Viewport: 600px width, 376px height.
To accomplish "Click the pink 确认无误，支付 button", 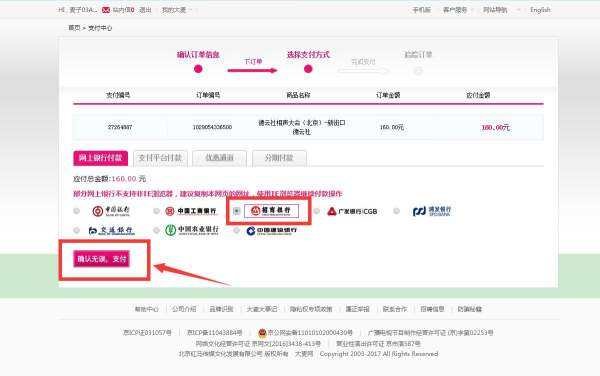I will coord(102,259).
